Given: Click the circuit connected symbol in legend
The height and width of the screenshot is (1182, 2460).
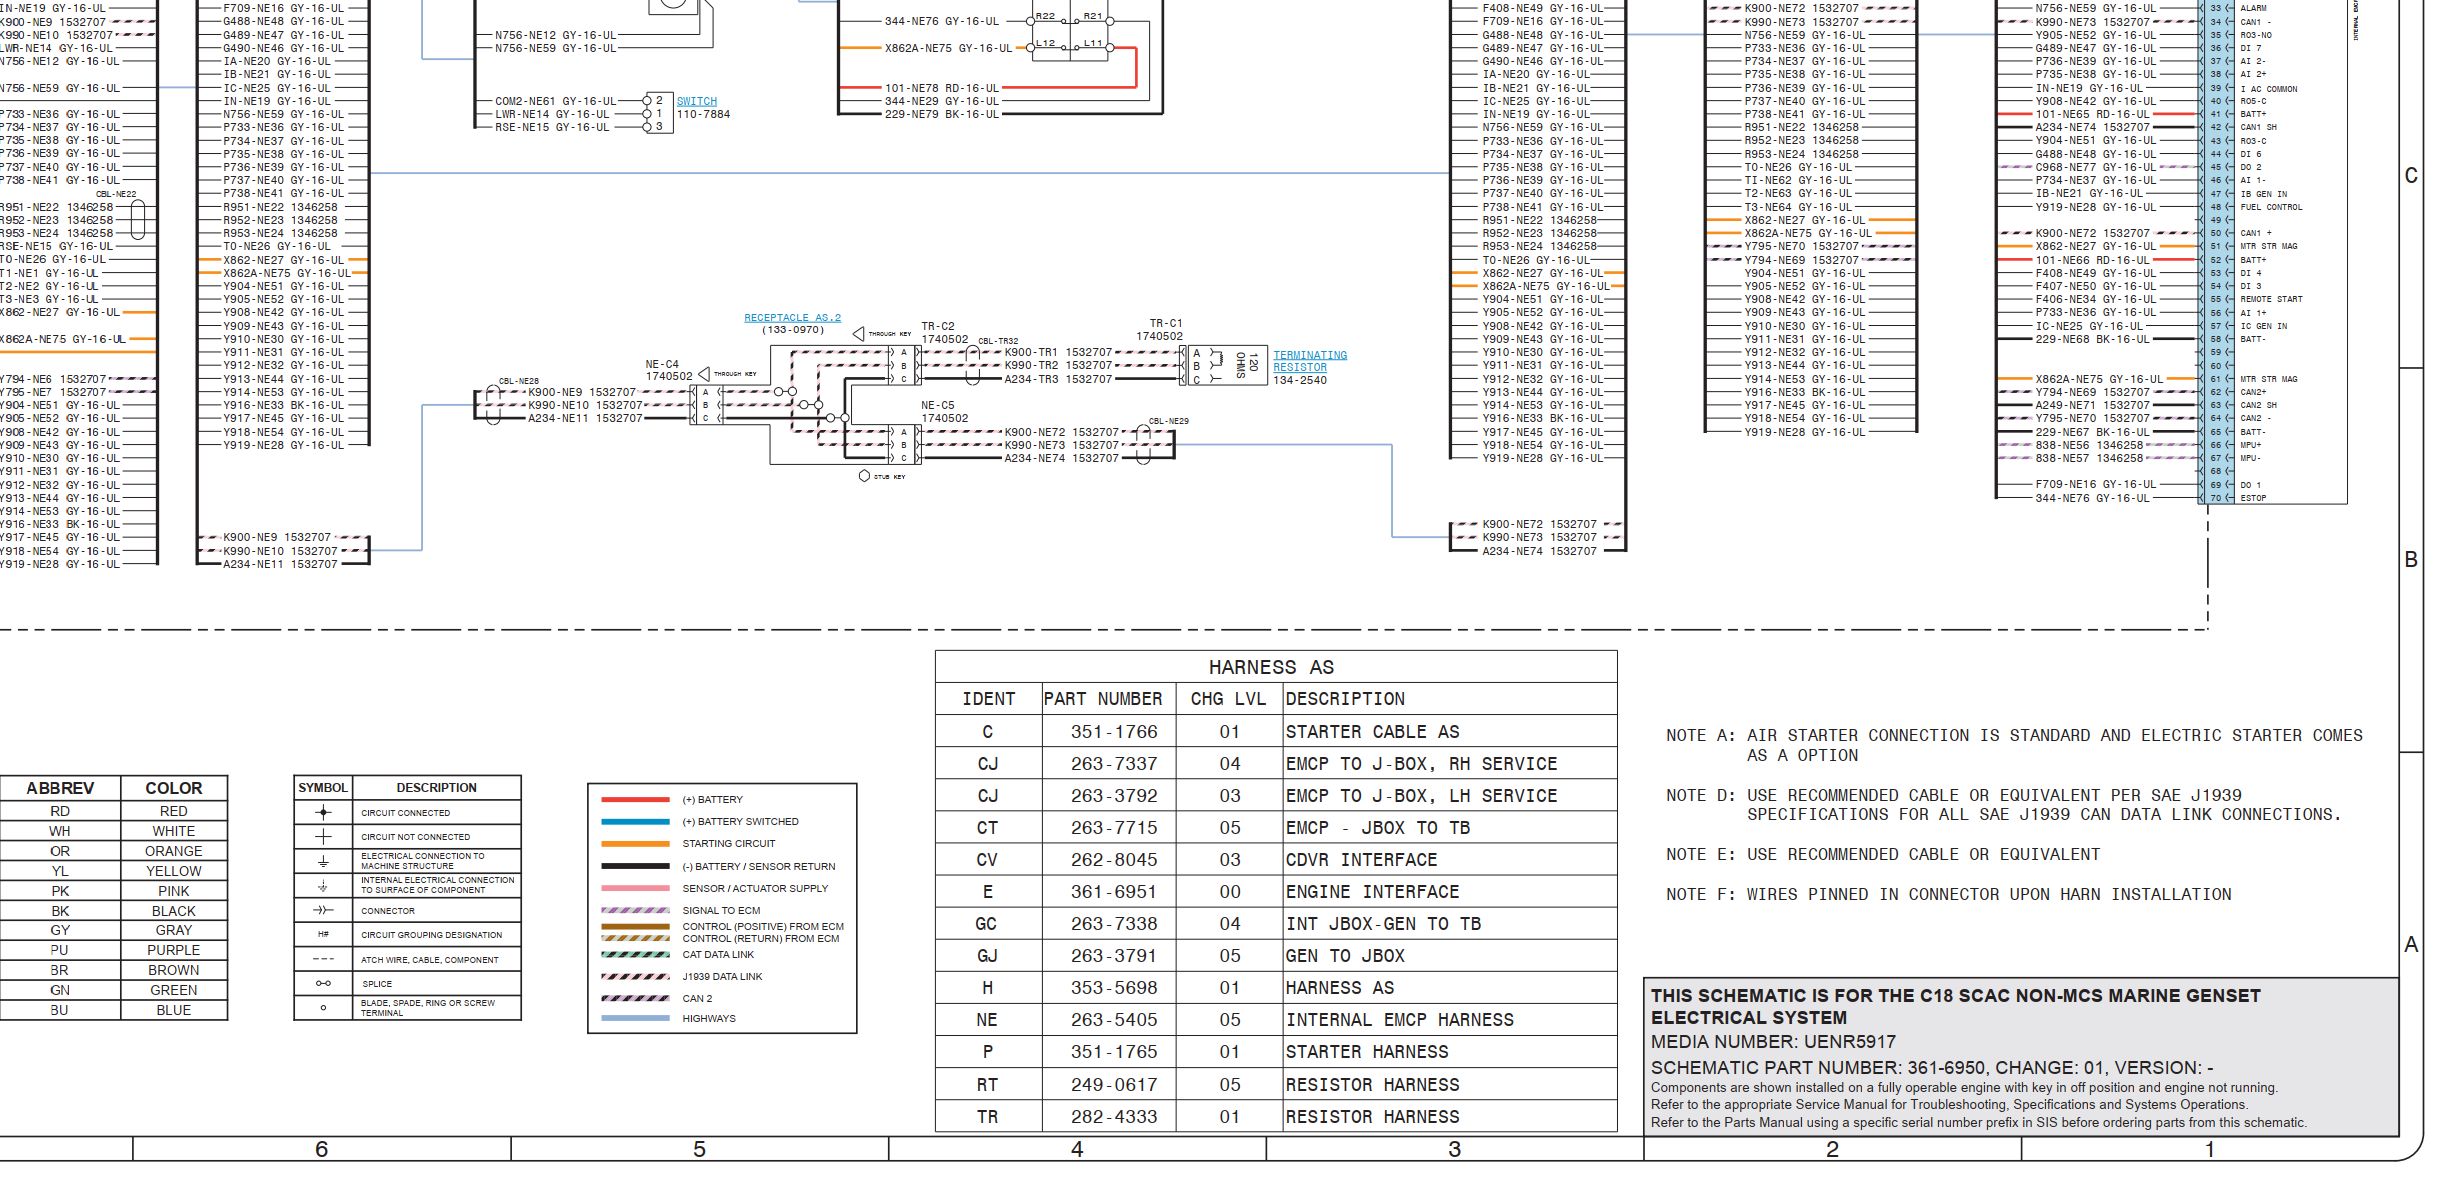Looking at the screenshot, I should point(323,813).
